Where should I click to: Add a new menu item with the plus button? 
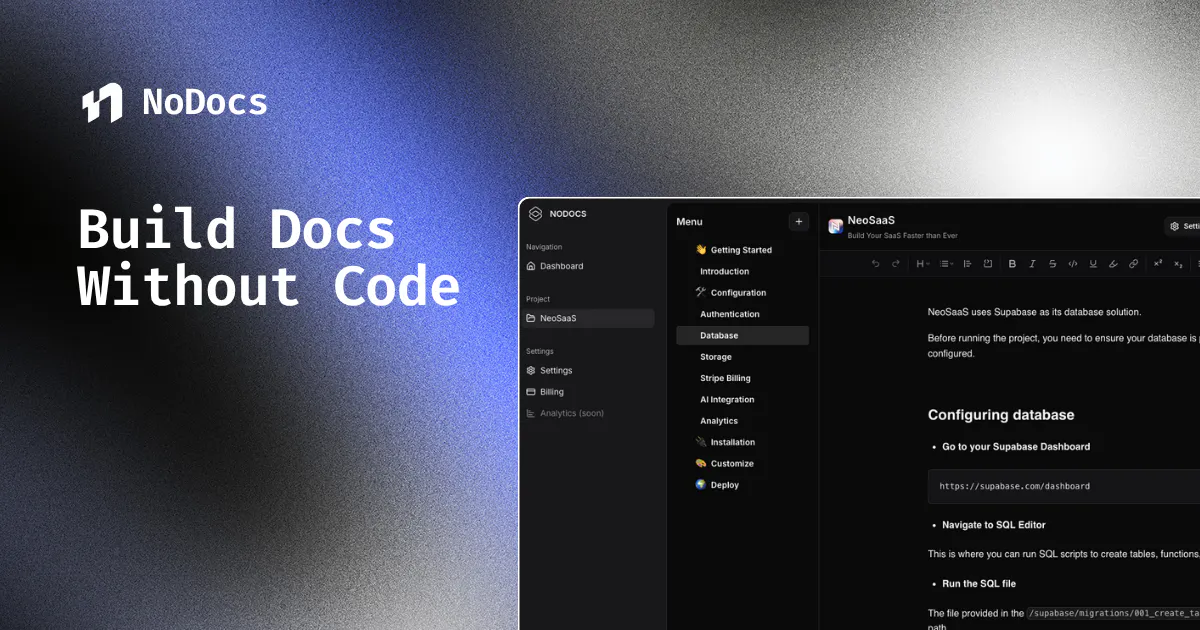[x=798, y=221]
